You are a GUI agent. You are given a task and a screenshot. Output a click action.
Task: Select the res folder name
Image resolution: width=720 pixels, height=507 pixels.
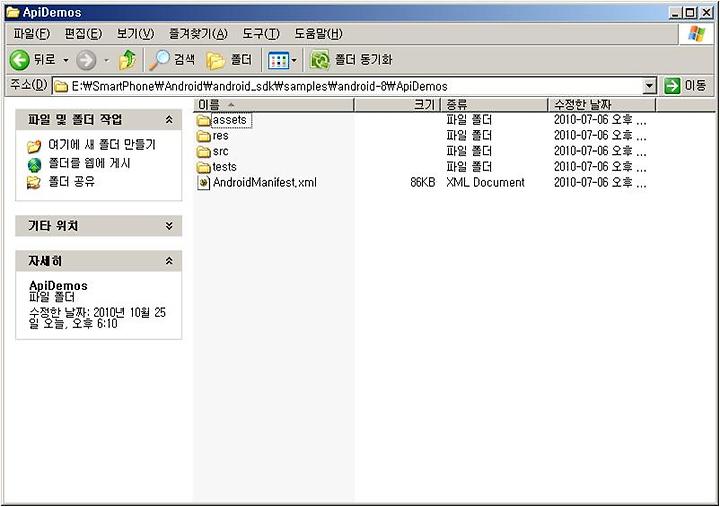pyautogui.click(x=220, y=136)
